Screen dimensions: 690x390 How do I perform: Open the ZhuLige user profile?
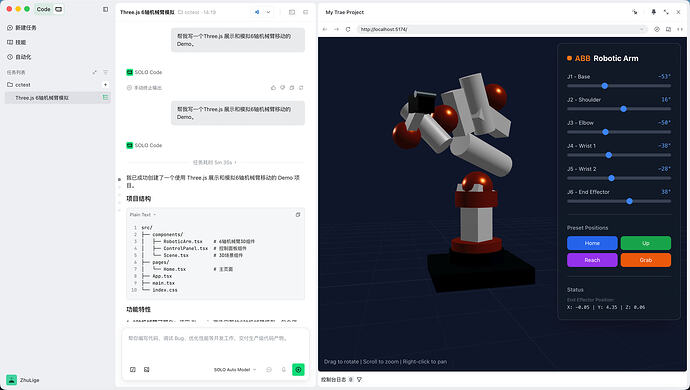(23, 380)
